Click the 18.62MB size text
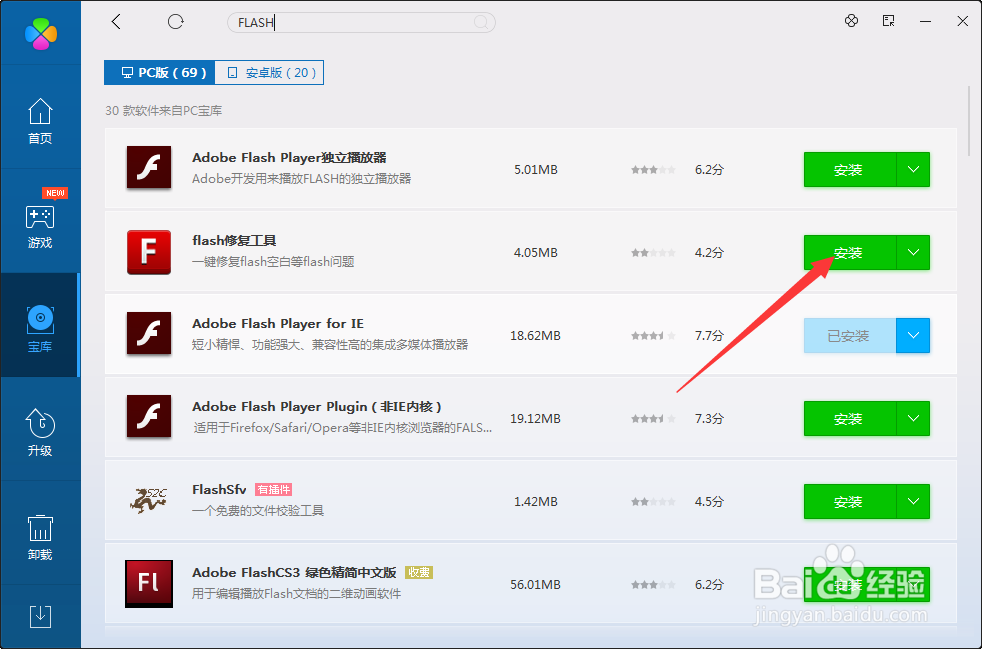Image resolution: width=982 pixels, height=649 pixels. [x=535, y=336]
